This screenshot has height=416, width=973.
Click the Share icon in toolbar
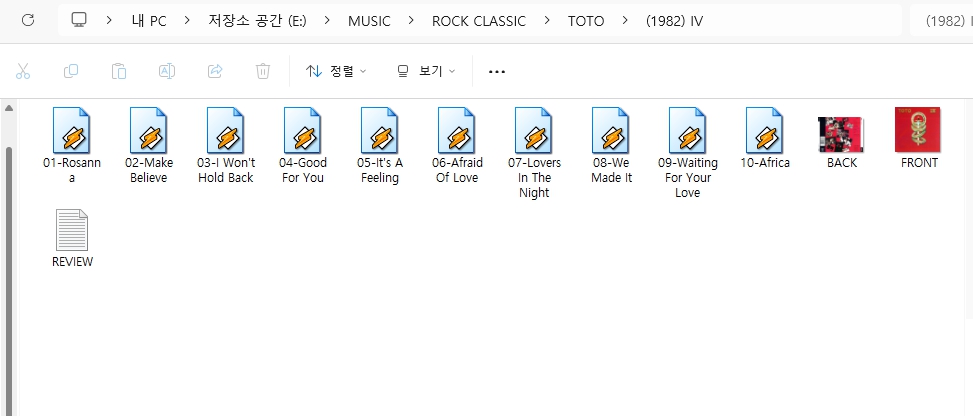215,71
